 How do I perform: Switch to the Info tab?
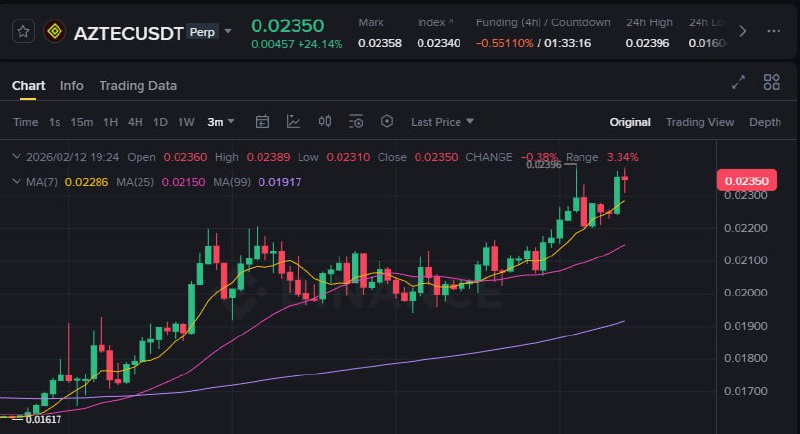[72, 86]
